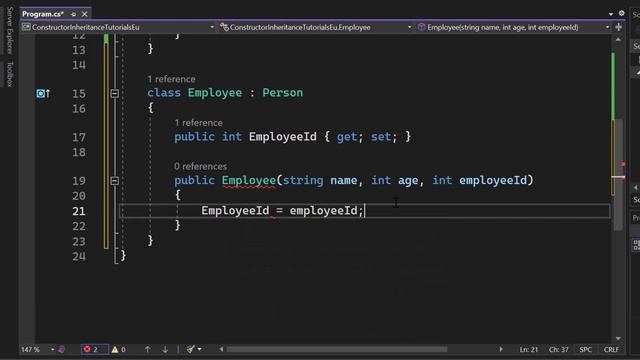This screenshot has height=360, width=640.
Task: Click the code health indicator icon
Action: [62, 349]
